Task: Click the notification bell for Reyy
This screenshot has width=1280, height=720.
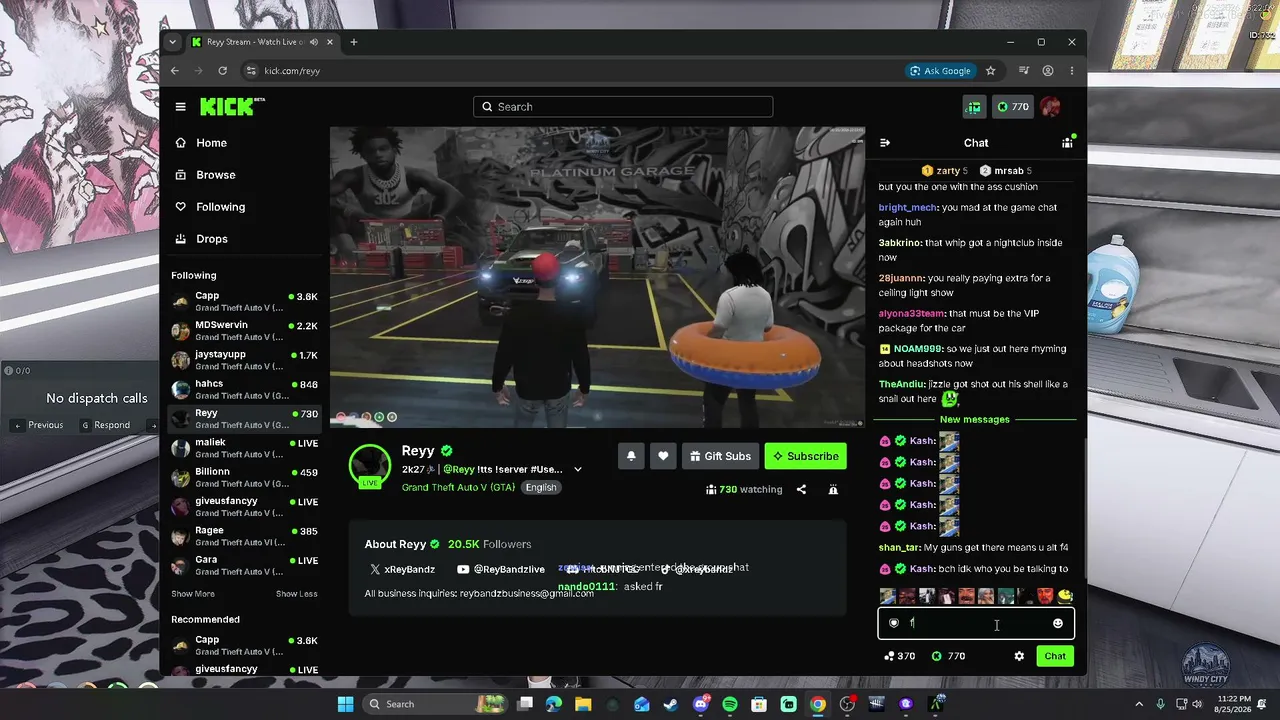Action: point(631,456)
